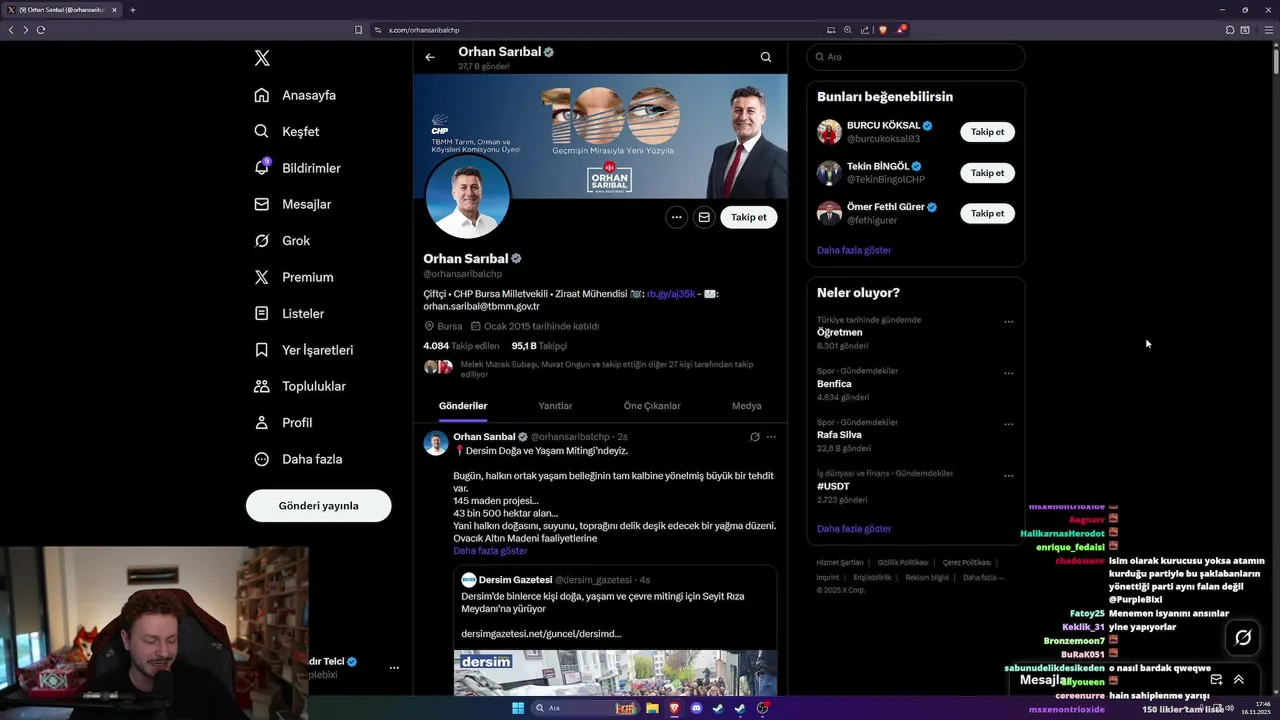Image resolution: width=1280 pixels, height=720 pixels.
Task: Open options for Rafa Silva trend
Action: point(1008,424)
